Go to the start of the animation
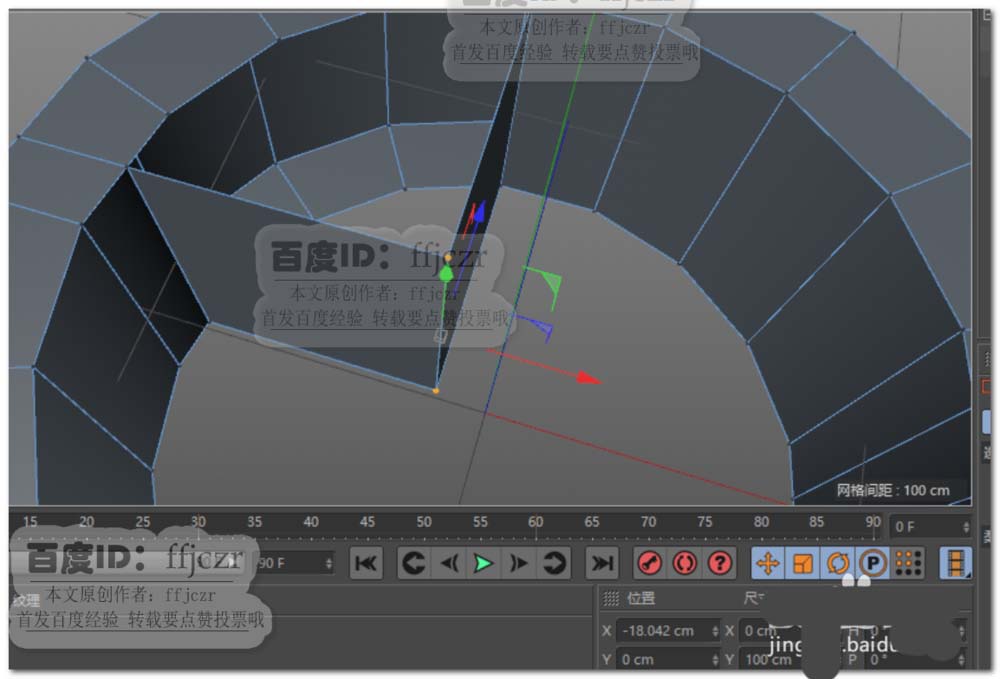The height and width of the screenshot is (679, 1000). tap(366, 564)
